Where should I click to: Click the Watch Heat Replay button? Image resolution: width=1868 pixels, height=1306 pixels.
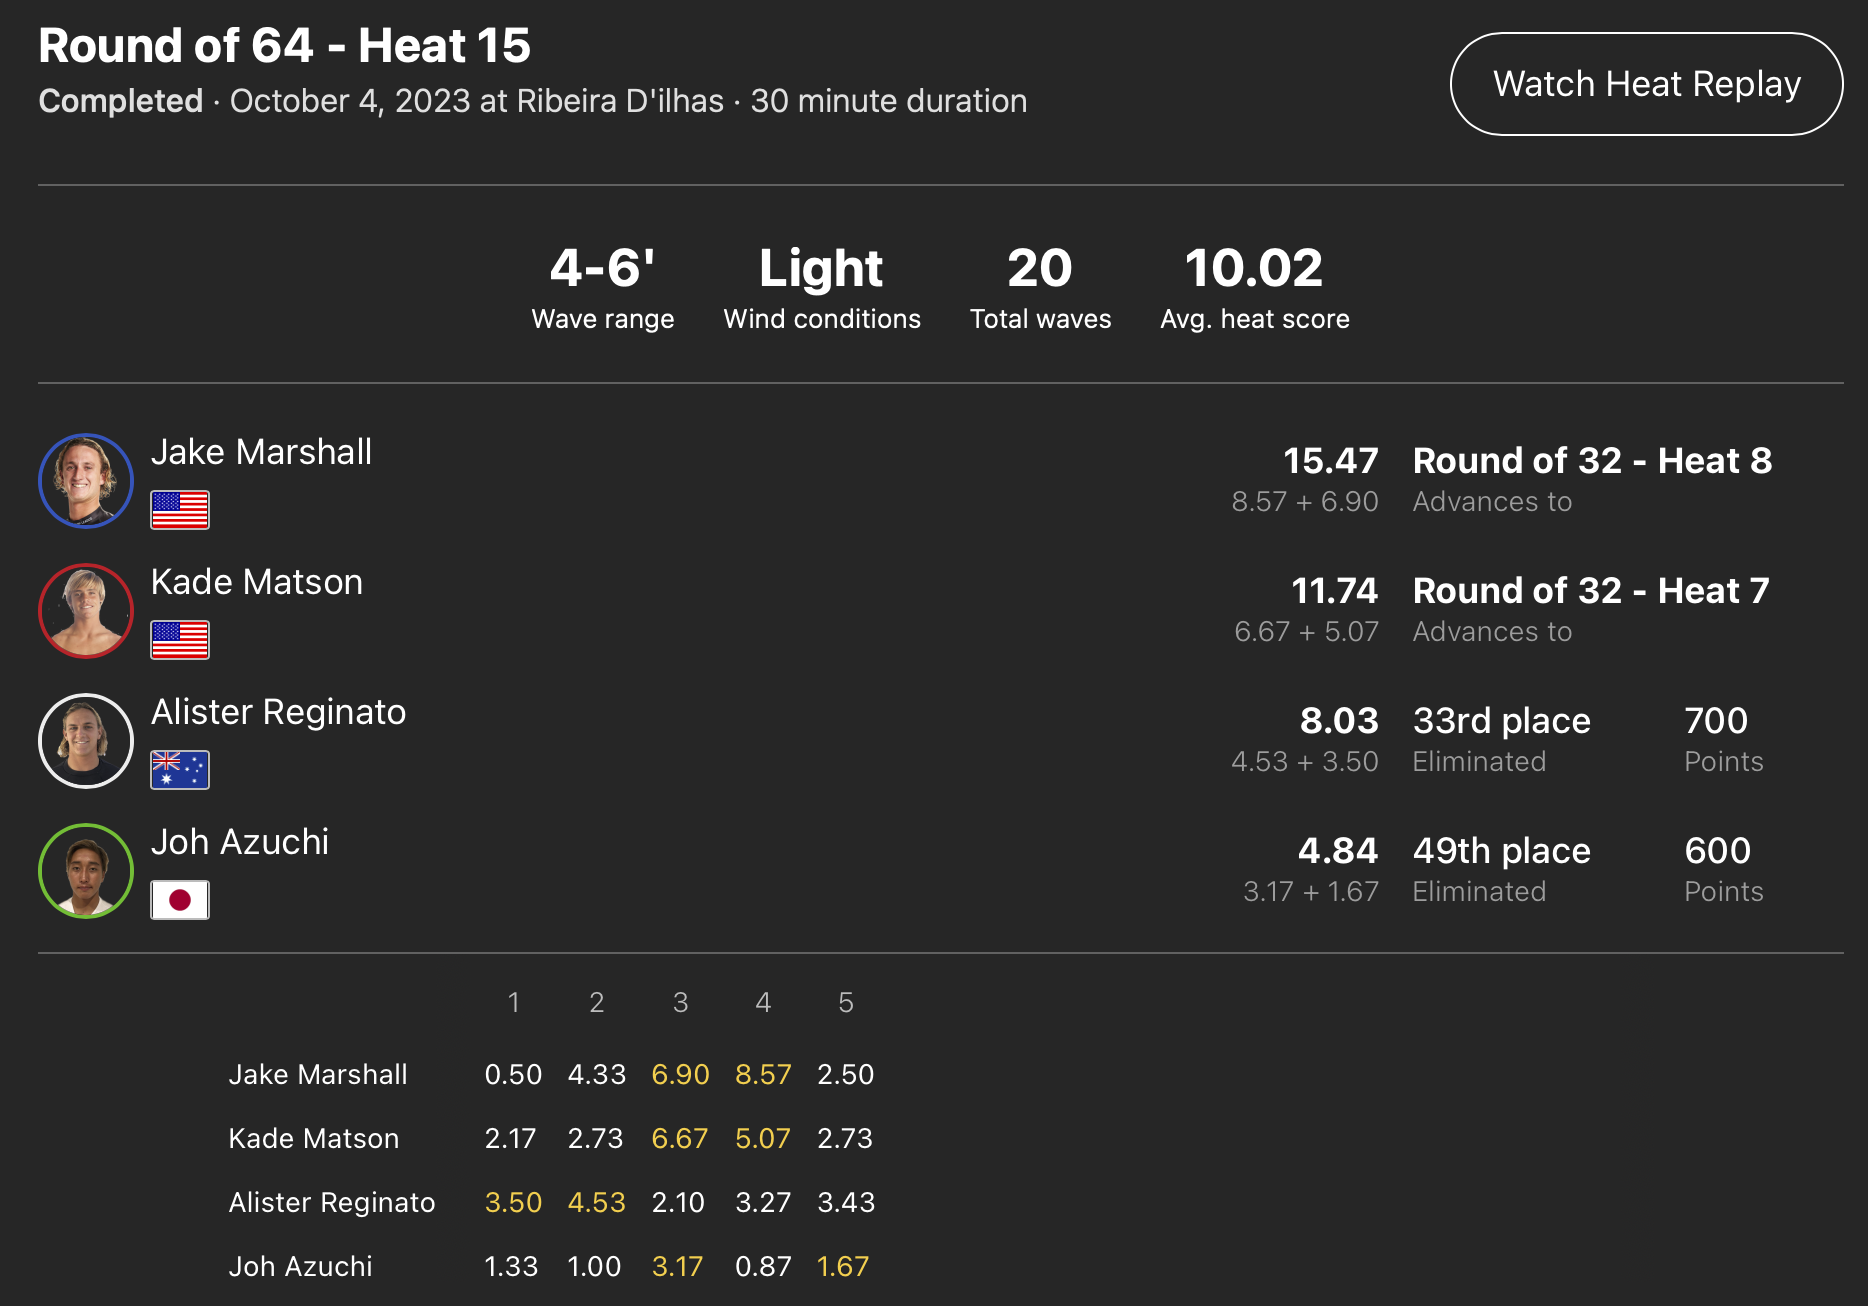point(1646,84)
